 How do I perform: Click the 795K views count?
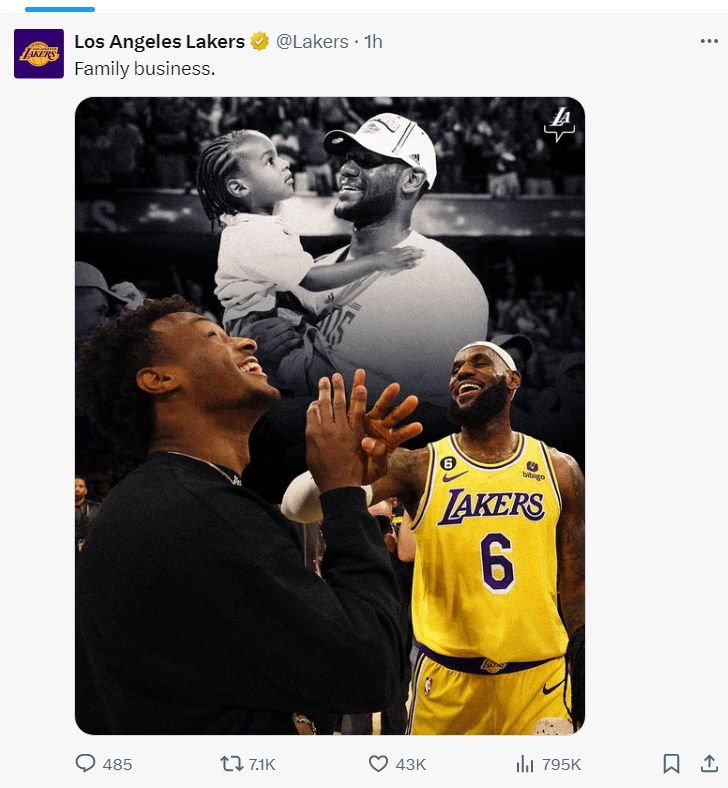(561, 764)
